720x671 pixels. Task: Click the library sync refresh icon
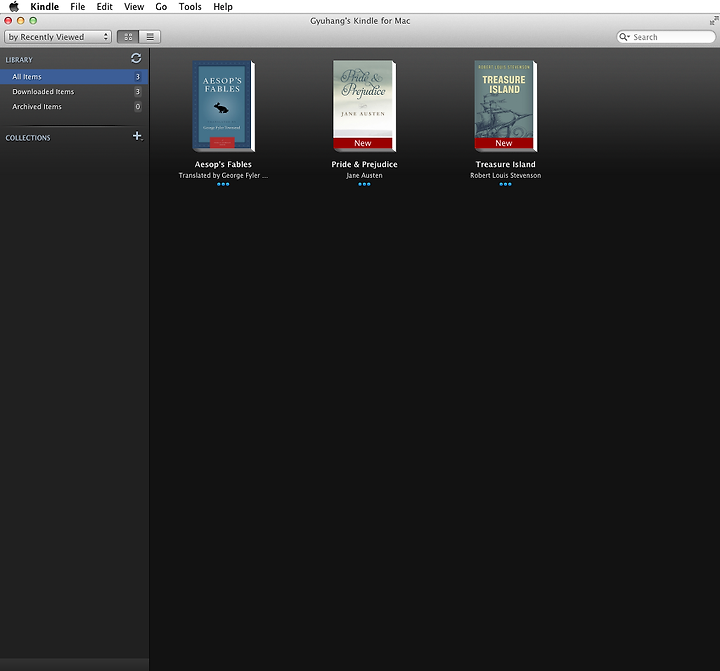[x=136, y=58]
